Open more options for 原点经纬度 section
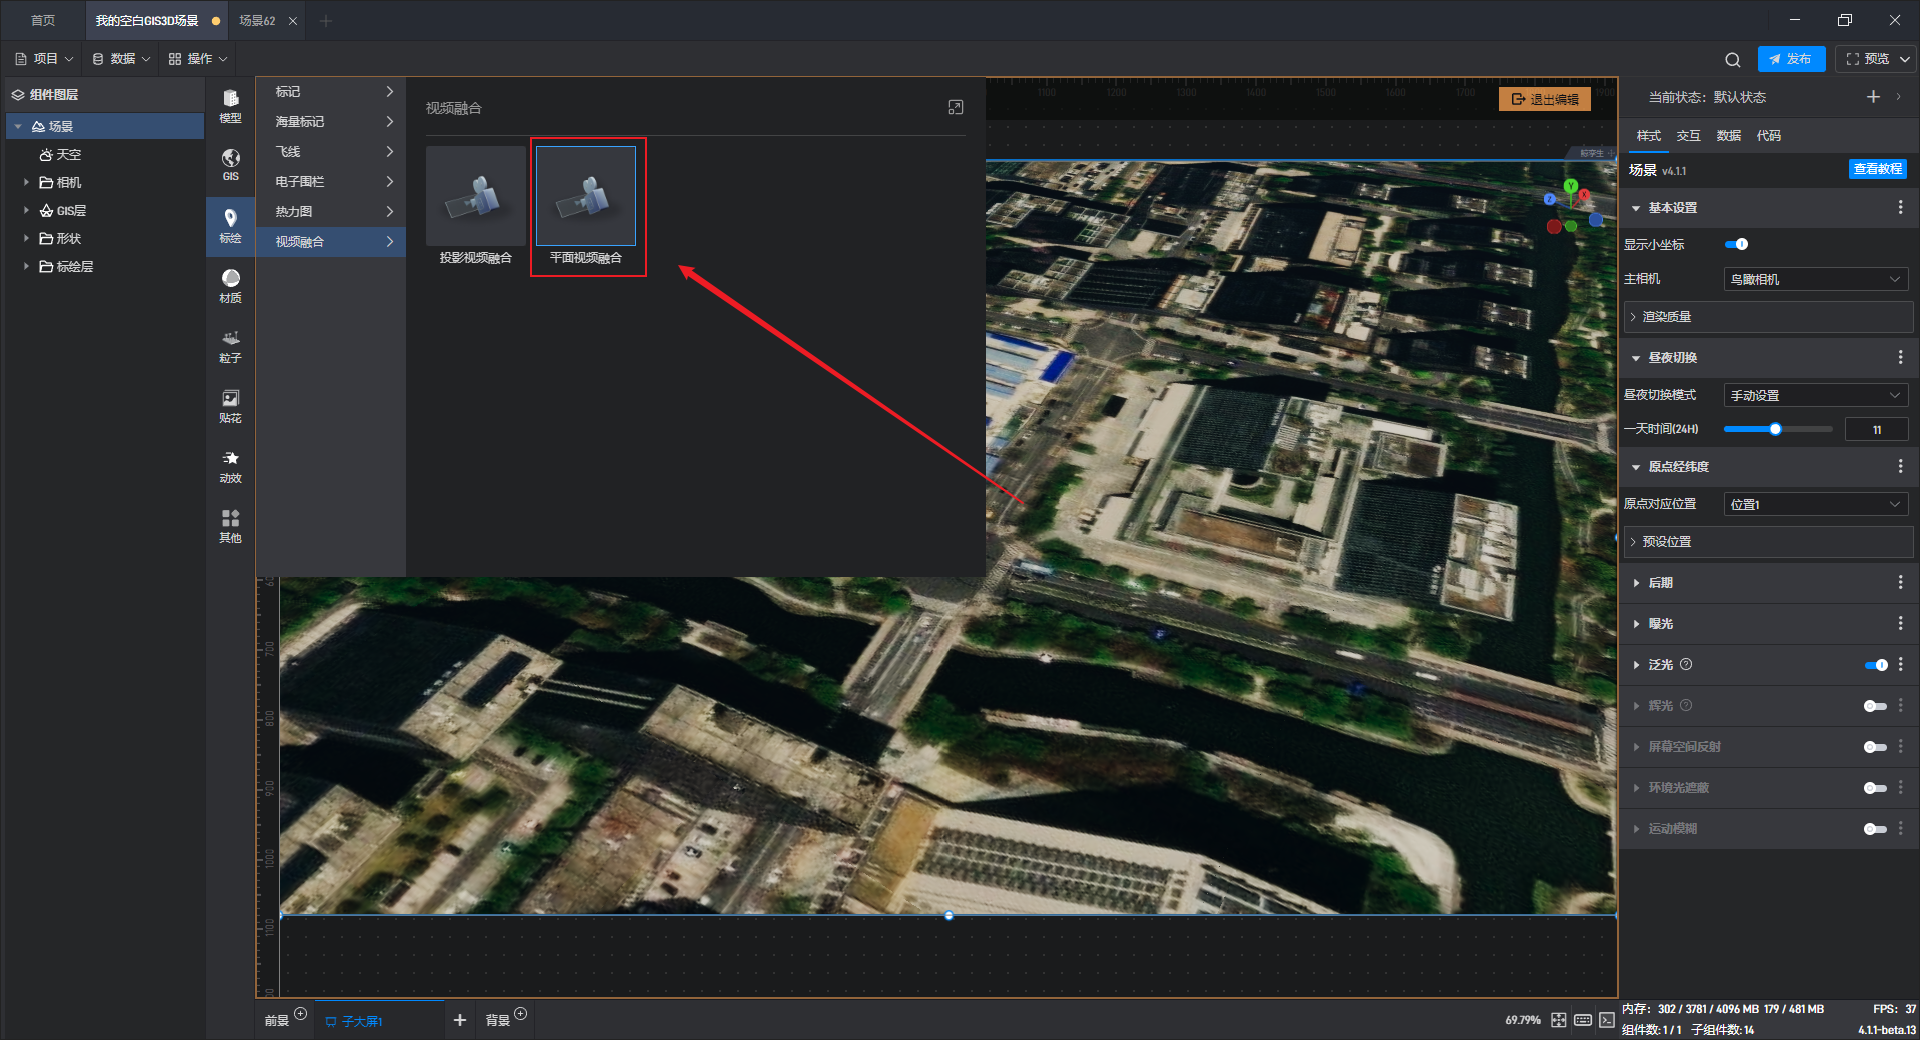The width and height of the screenshot is (1920, 1040). (x=1900, y=466)
